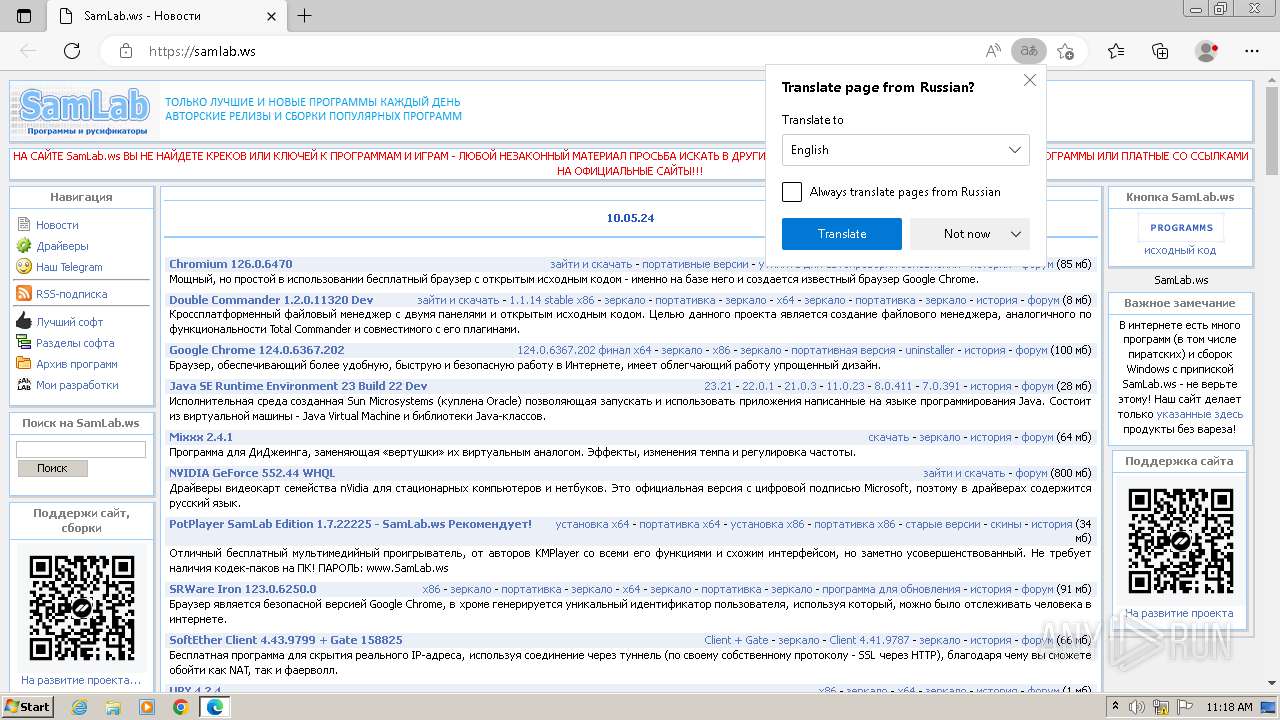1280x720 pixels.
Task: Open the Favorites list icon
Action: tap(1116, 51)
